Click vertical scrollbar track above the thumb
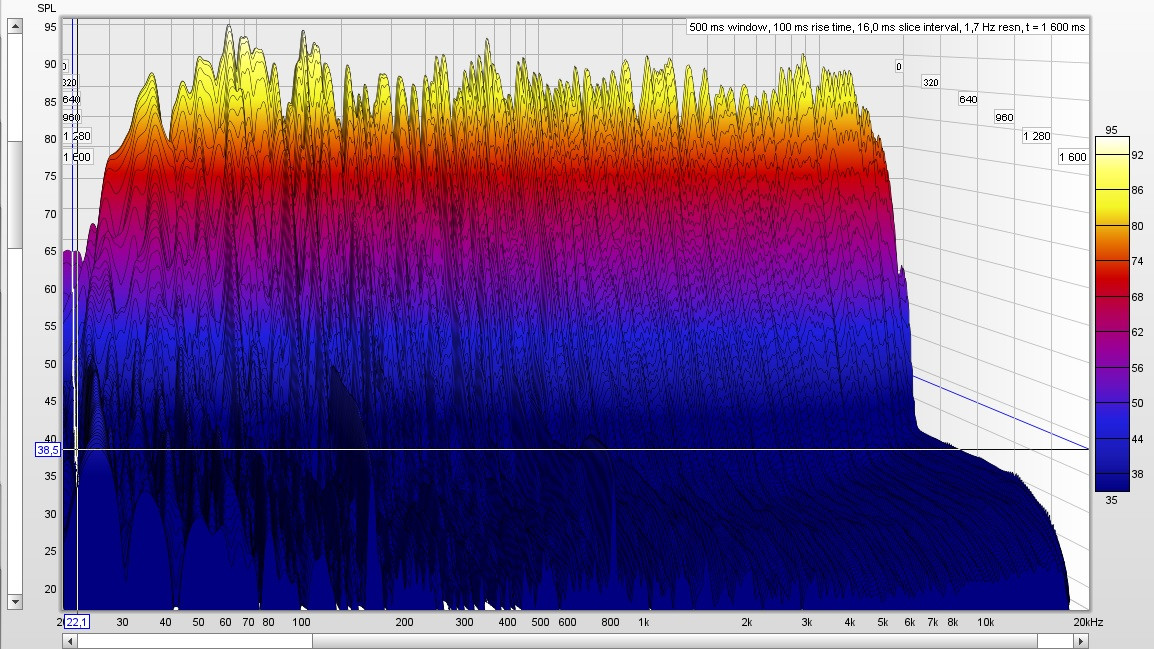The width and height of the screenshot is (1154, 649). (15, 85)
